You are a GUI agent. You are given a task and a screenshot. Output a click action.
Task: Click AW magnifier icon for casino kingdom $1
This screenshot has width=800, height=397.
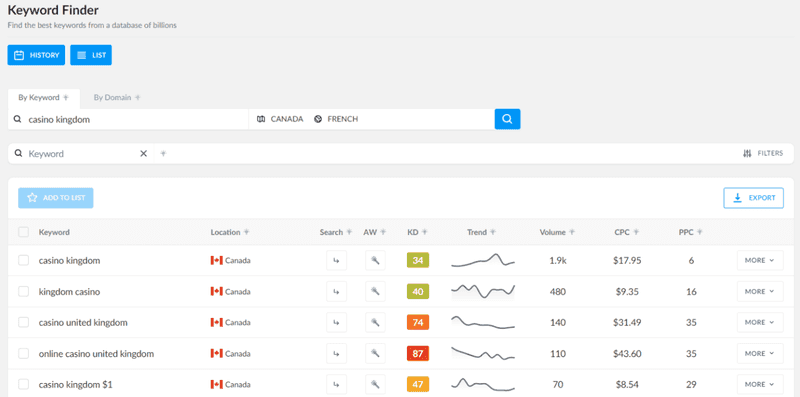click(x=375, y=384)
